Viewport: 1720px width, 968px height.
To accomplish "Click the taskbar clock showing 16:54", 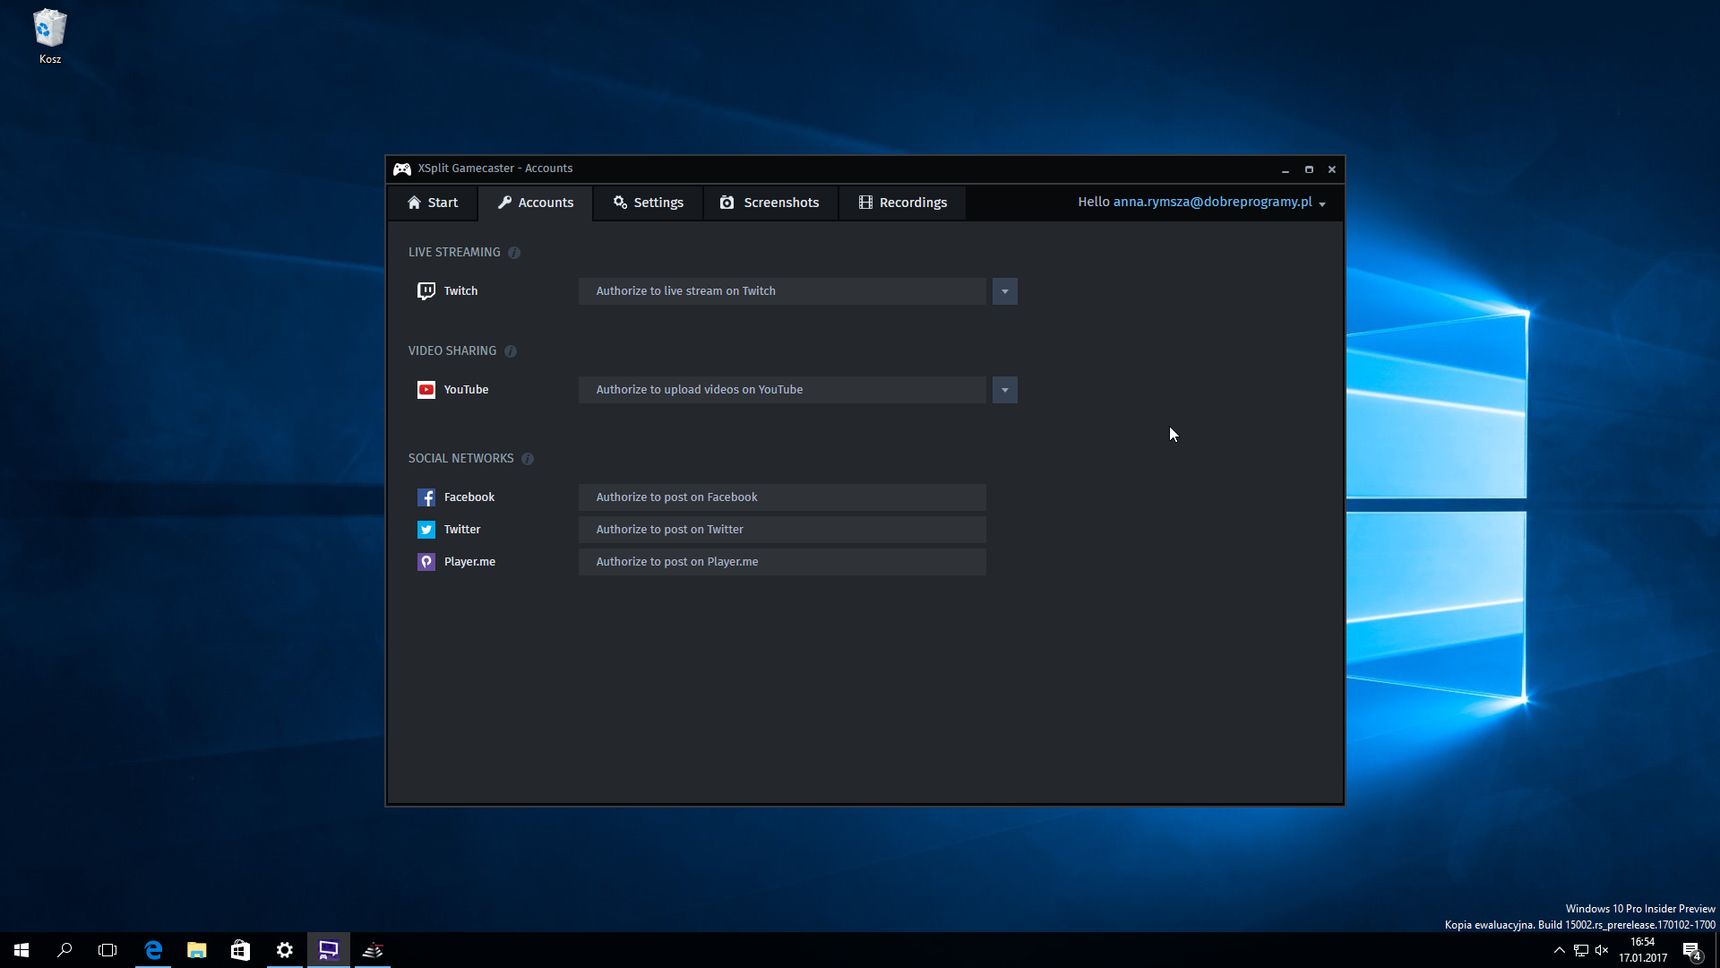I will [x=1643, y=950].
